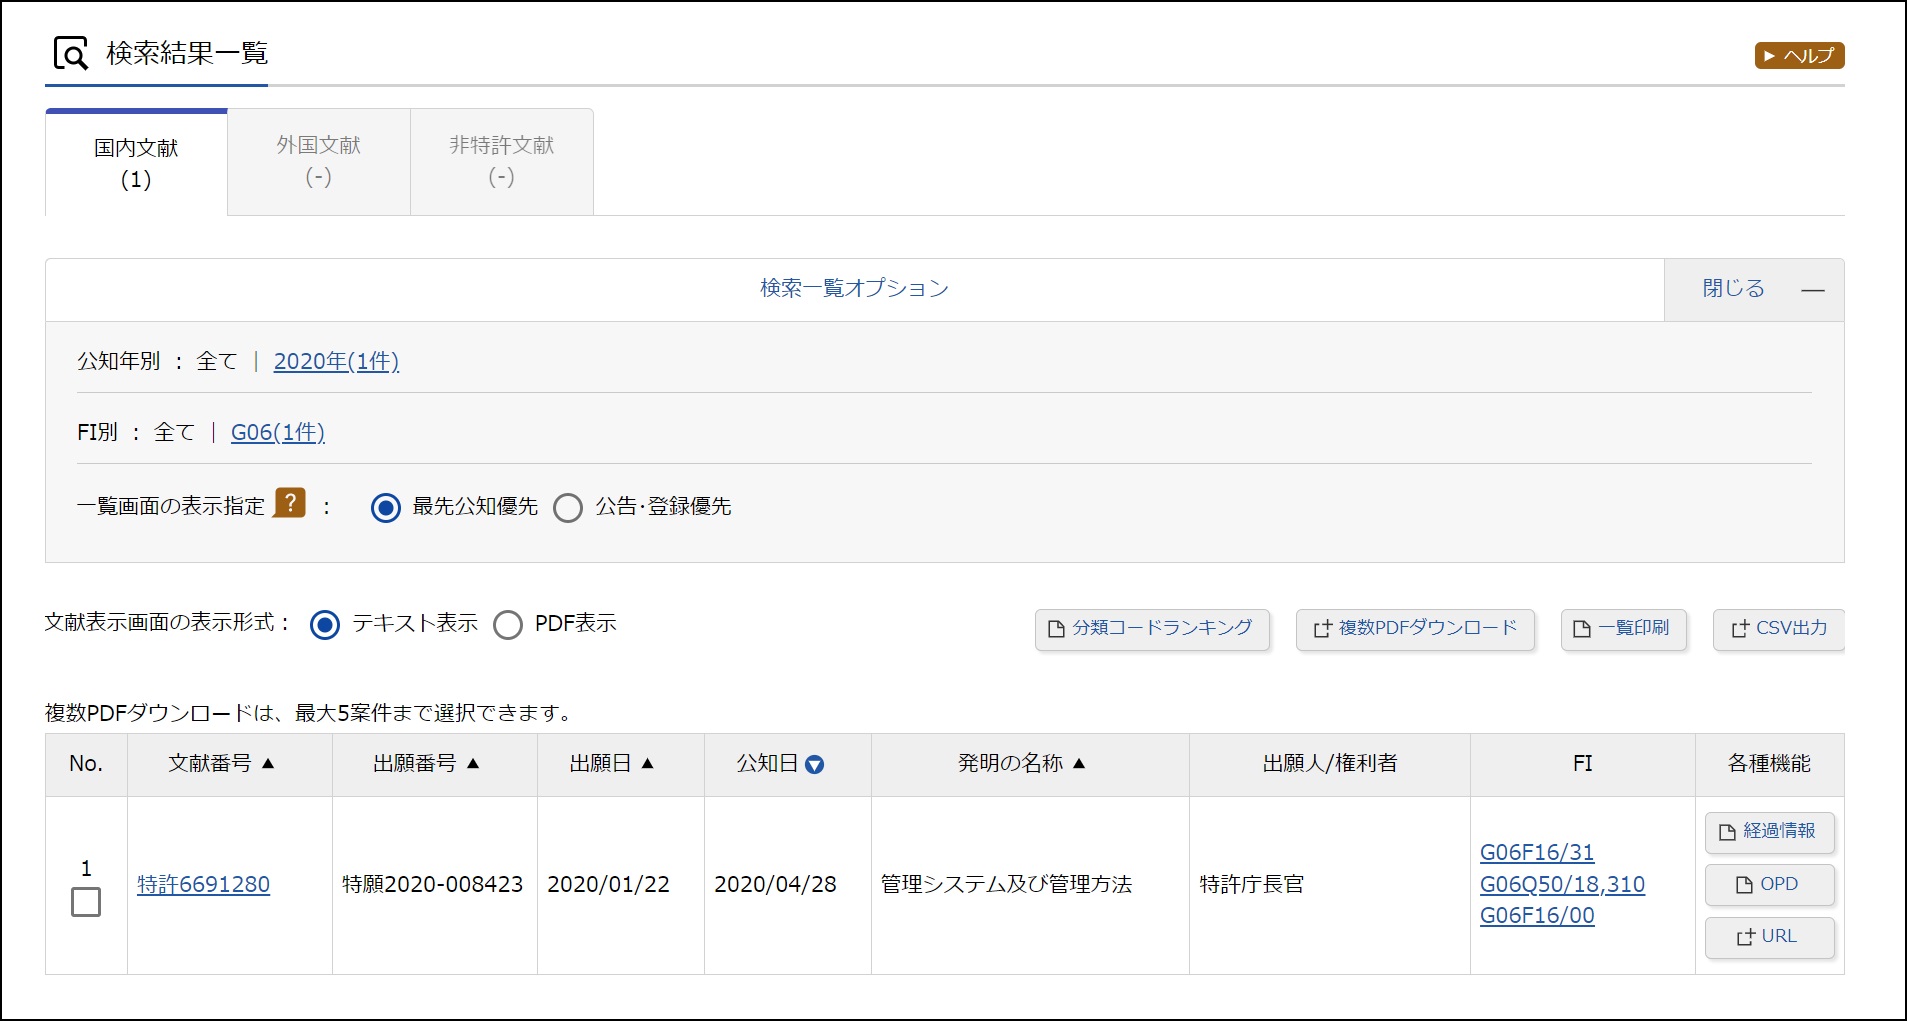Collapse options with 閉じる button
The height and width of the screenshot is (1021, 1907).
click(1753, 290)
